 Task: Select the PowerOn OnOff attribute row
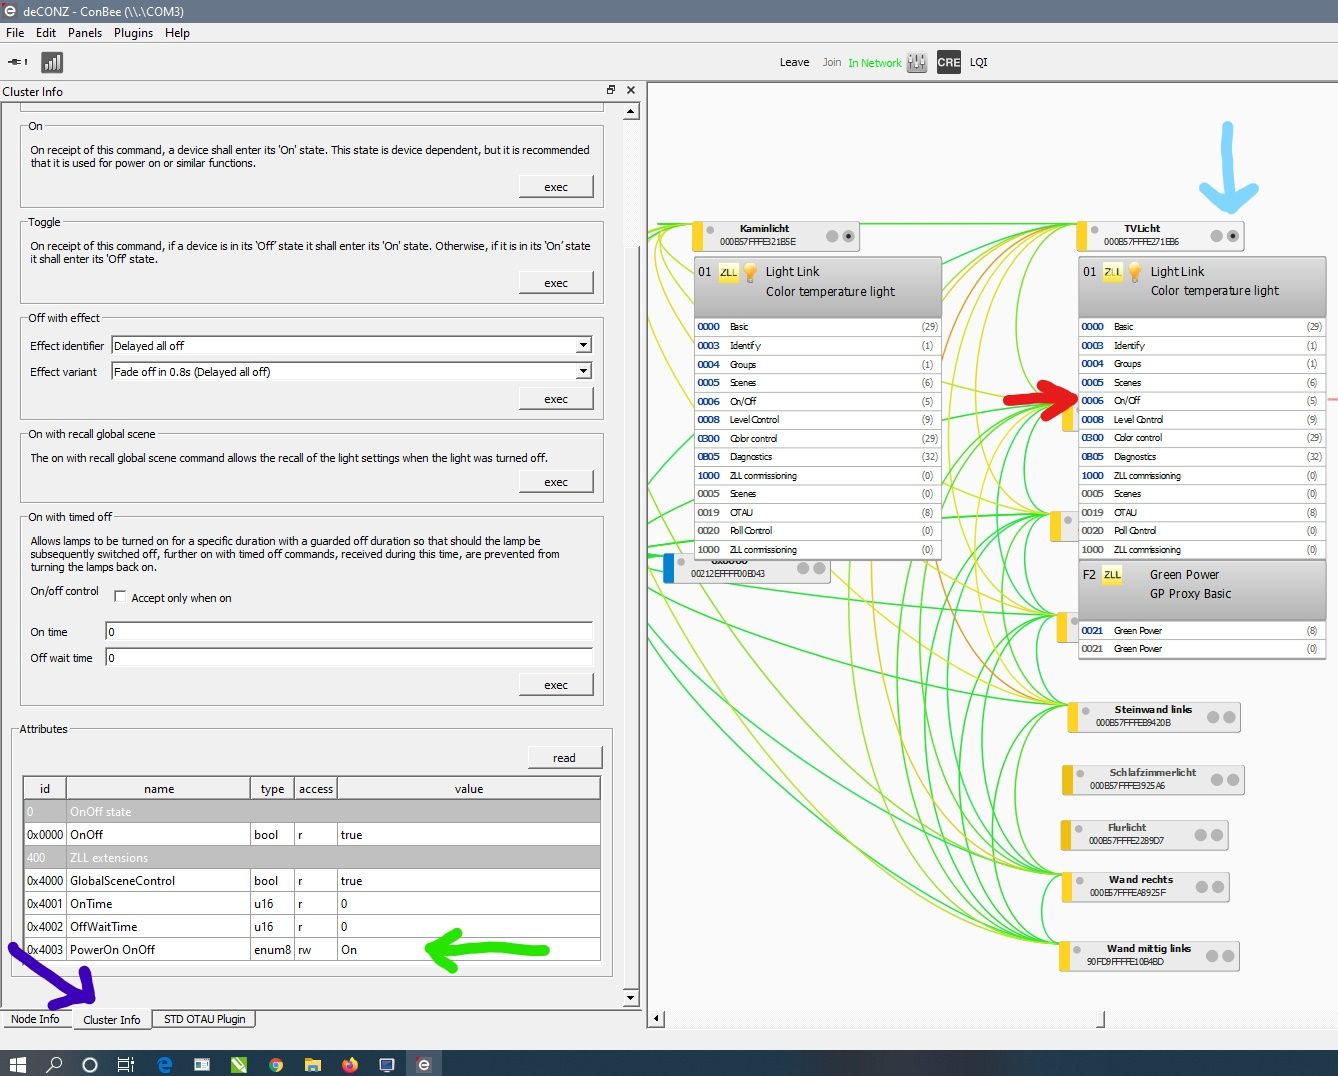[312, 950]
